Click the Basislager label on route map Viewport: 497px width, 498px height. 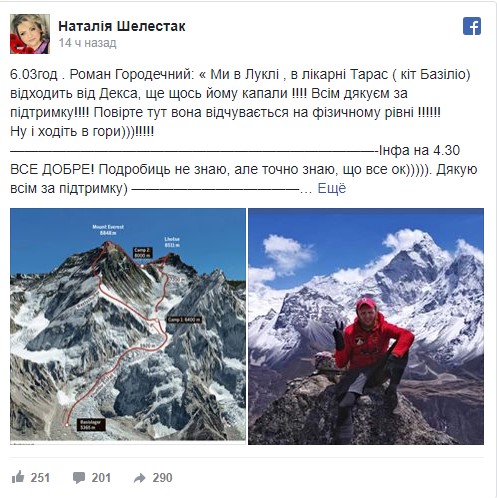pyautogui.click(x=92, y=425)
